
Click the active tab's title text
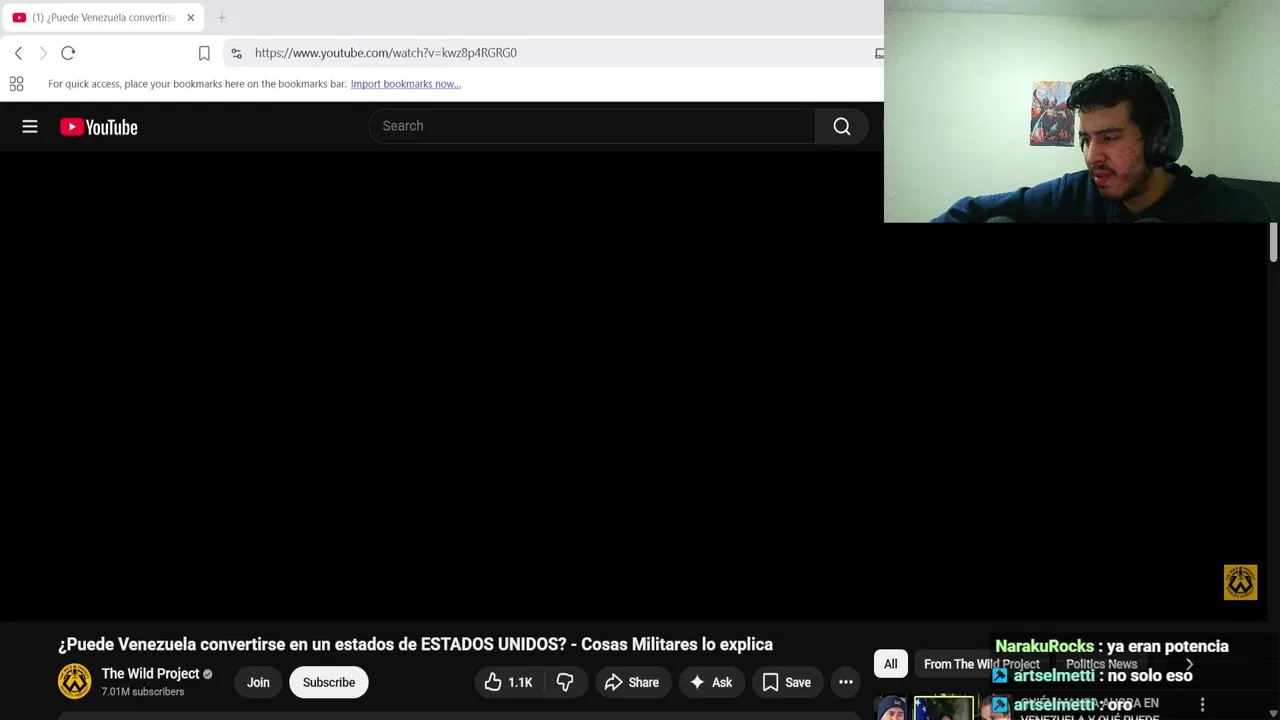tap(104, 17)
